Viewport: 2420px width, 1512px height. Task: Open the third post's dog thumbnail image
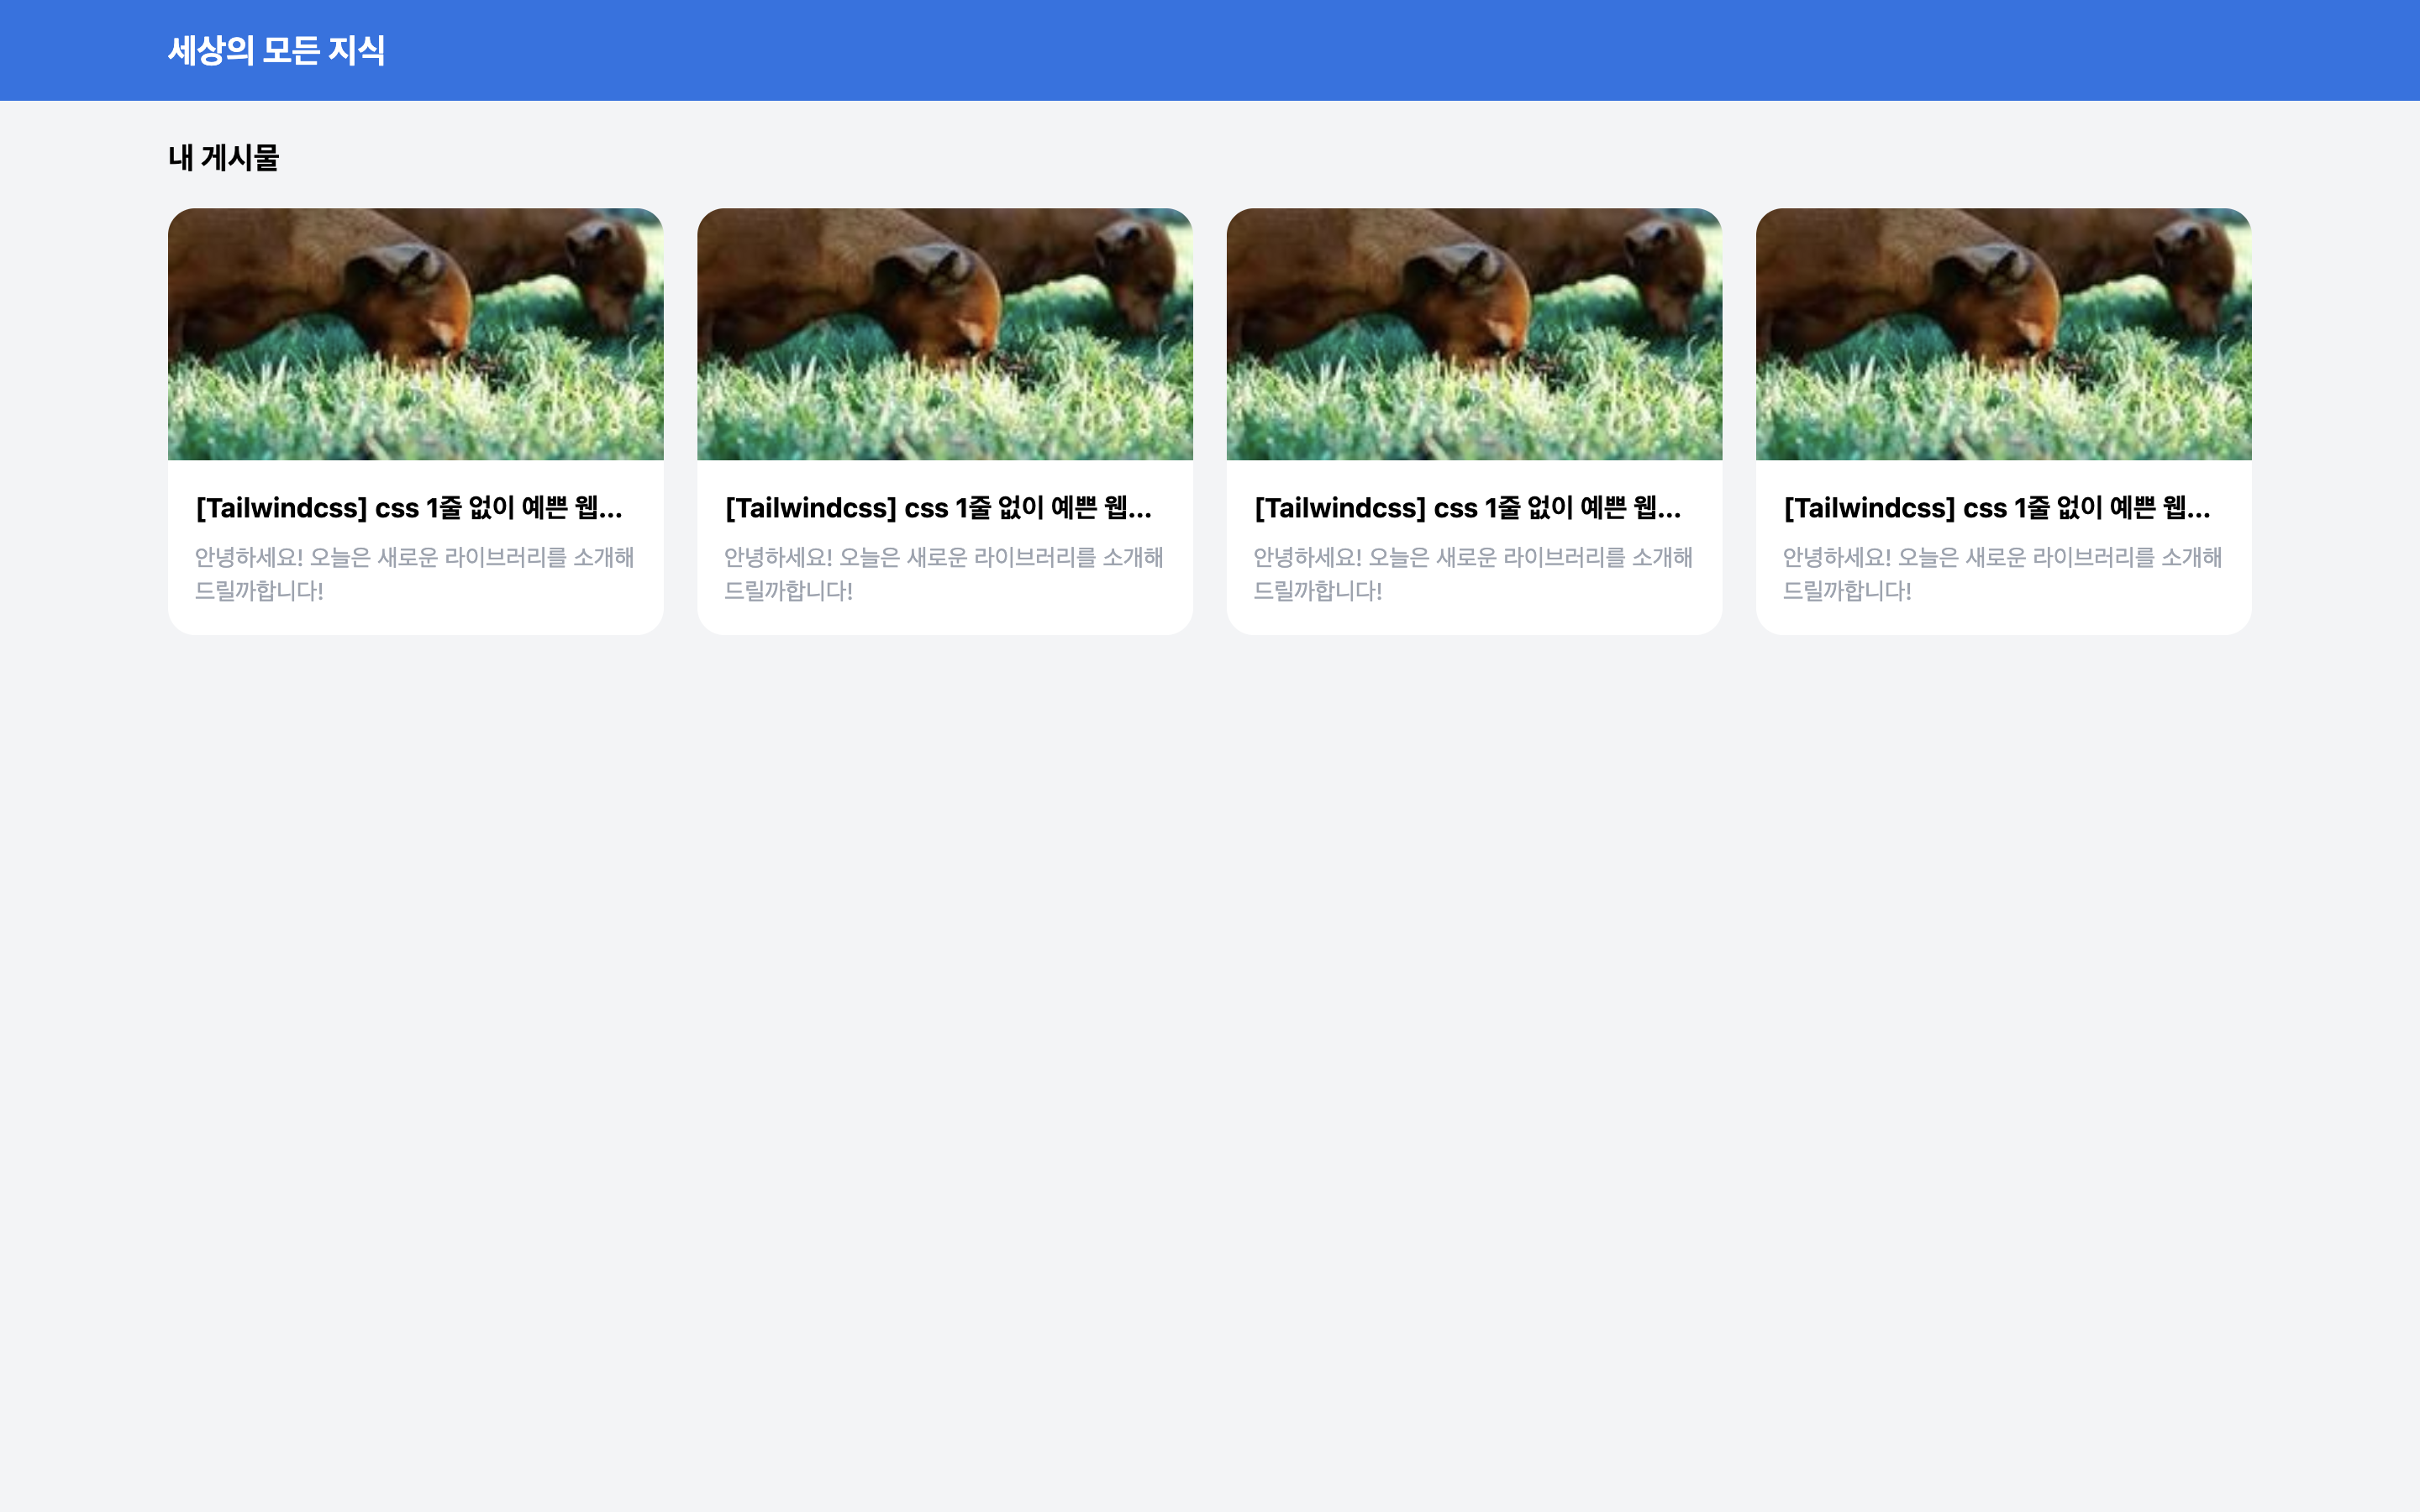(x=1474, y=334)
